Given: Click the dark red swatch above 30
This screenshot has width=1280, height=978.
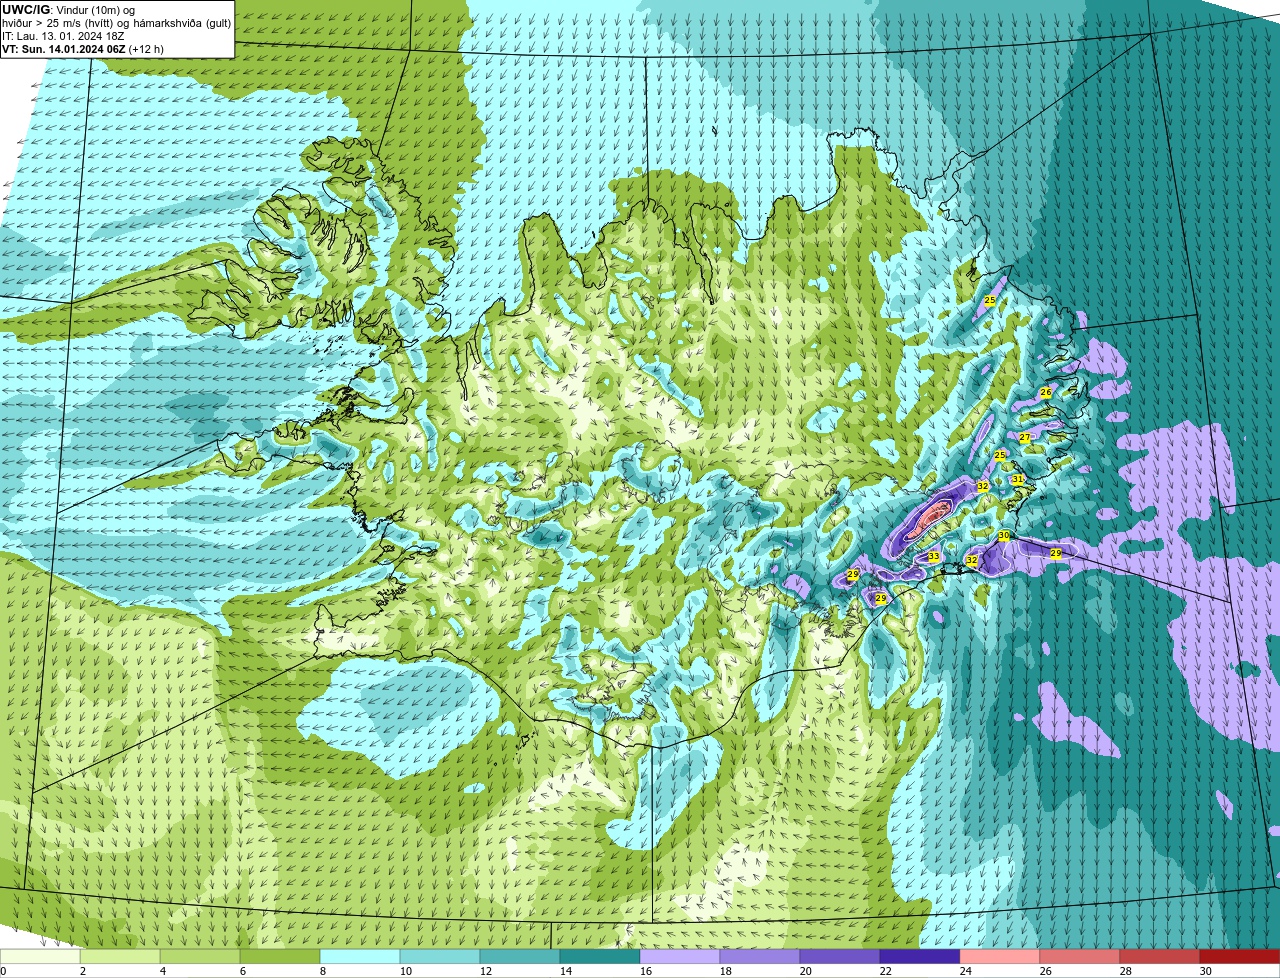Looking at the screenshot, I should [x=1240, y=956].
